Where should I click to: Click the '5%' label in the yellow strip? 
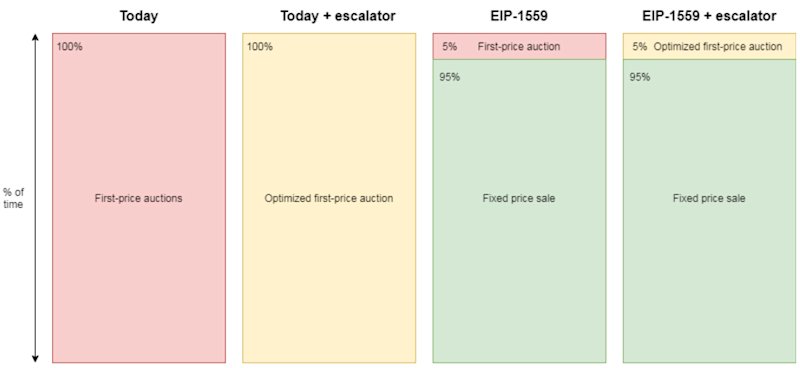pyautogui.click(x=640, y=47)
